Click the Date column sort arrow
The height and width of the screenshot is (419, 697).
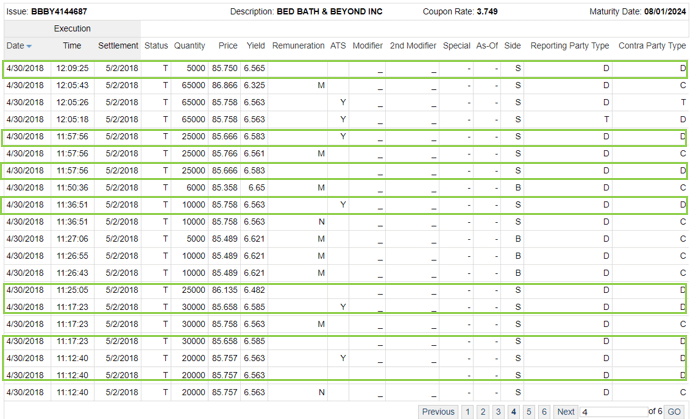pyautogui.click(x=29, y=47)
